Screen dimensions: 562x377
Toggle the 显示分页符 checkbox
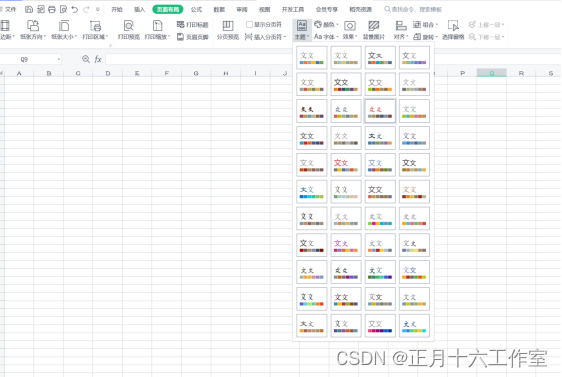click(249, 24)
